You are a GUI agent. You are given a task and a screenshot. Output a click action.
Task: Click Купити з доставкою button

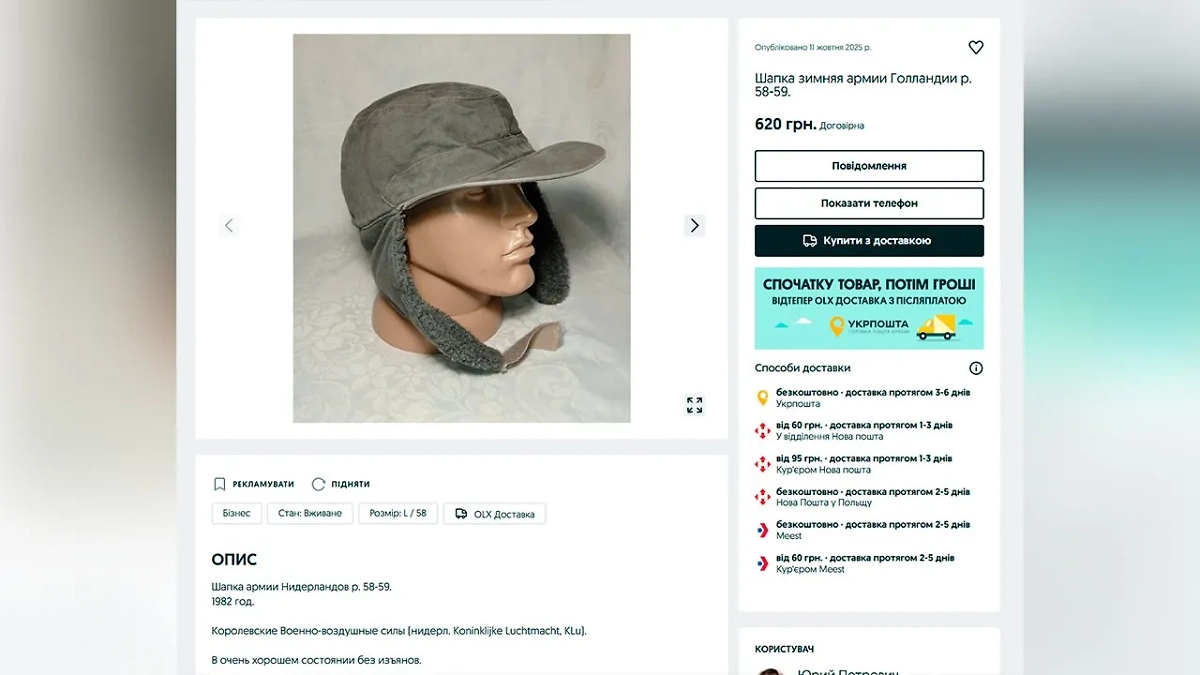[869, 241]
